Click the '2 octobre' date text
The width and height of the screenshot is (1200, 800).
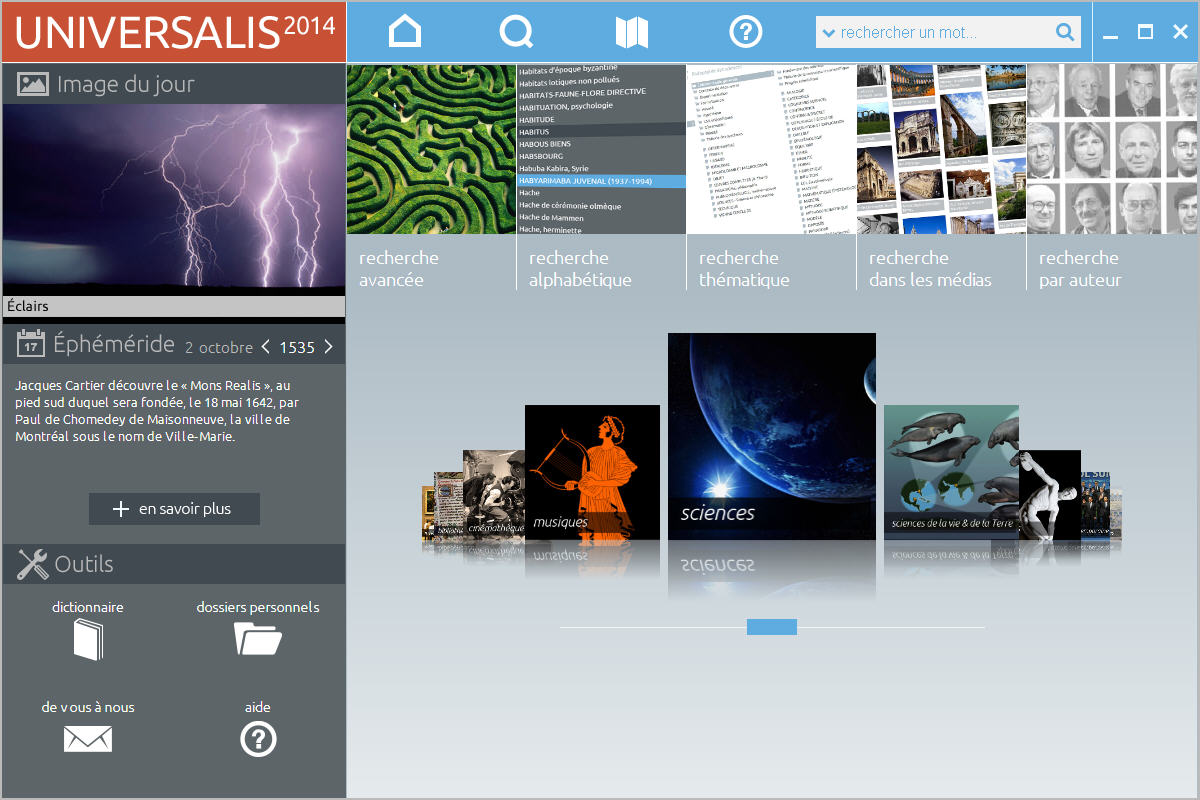coord(219,348)
